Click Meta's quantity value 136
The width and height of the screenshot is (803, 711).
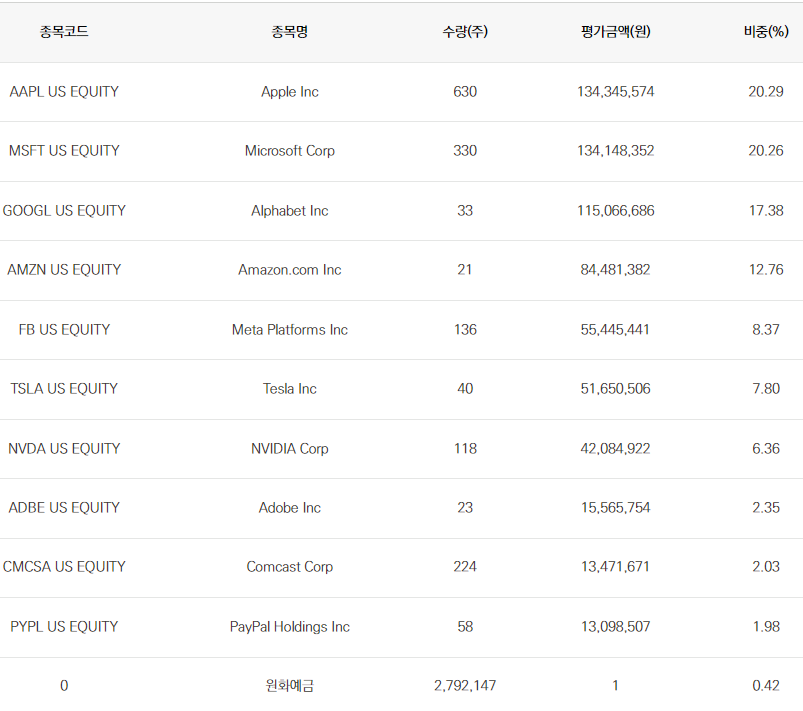coord(465,329)
